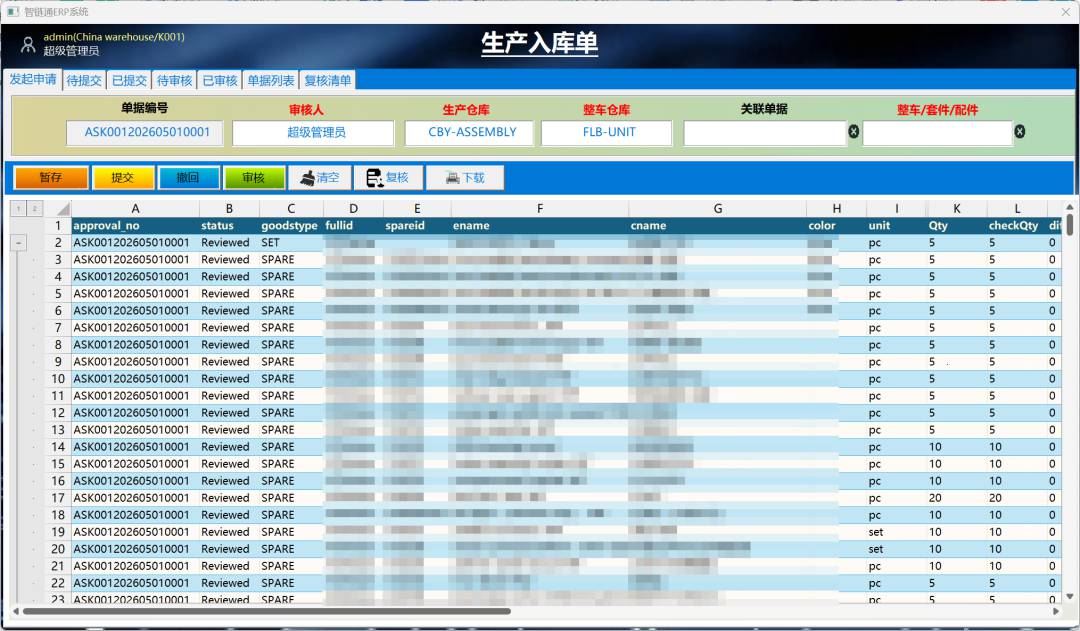Click the goodstype header cell

tap(291, 226)
